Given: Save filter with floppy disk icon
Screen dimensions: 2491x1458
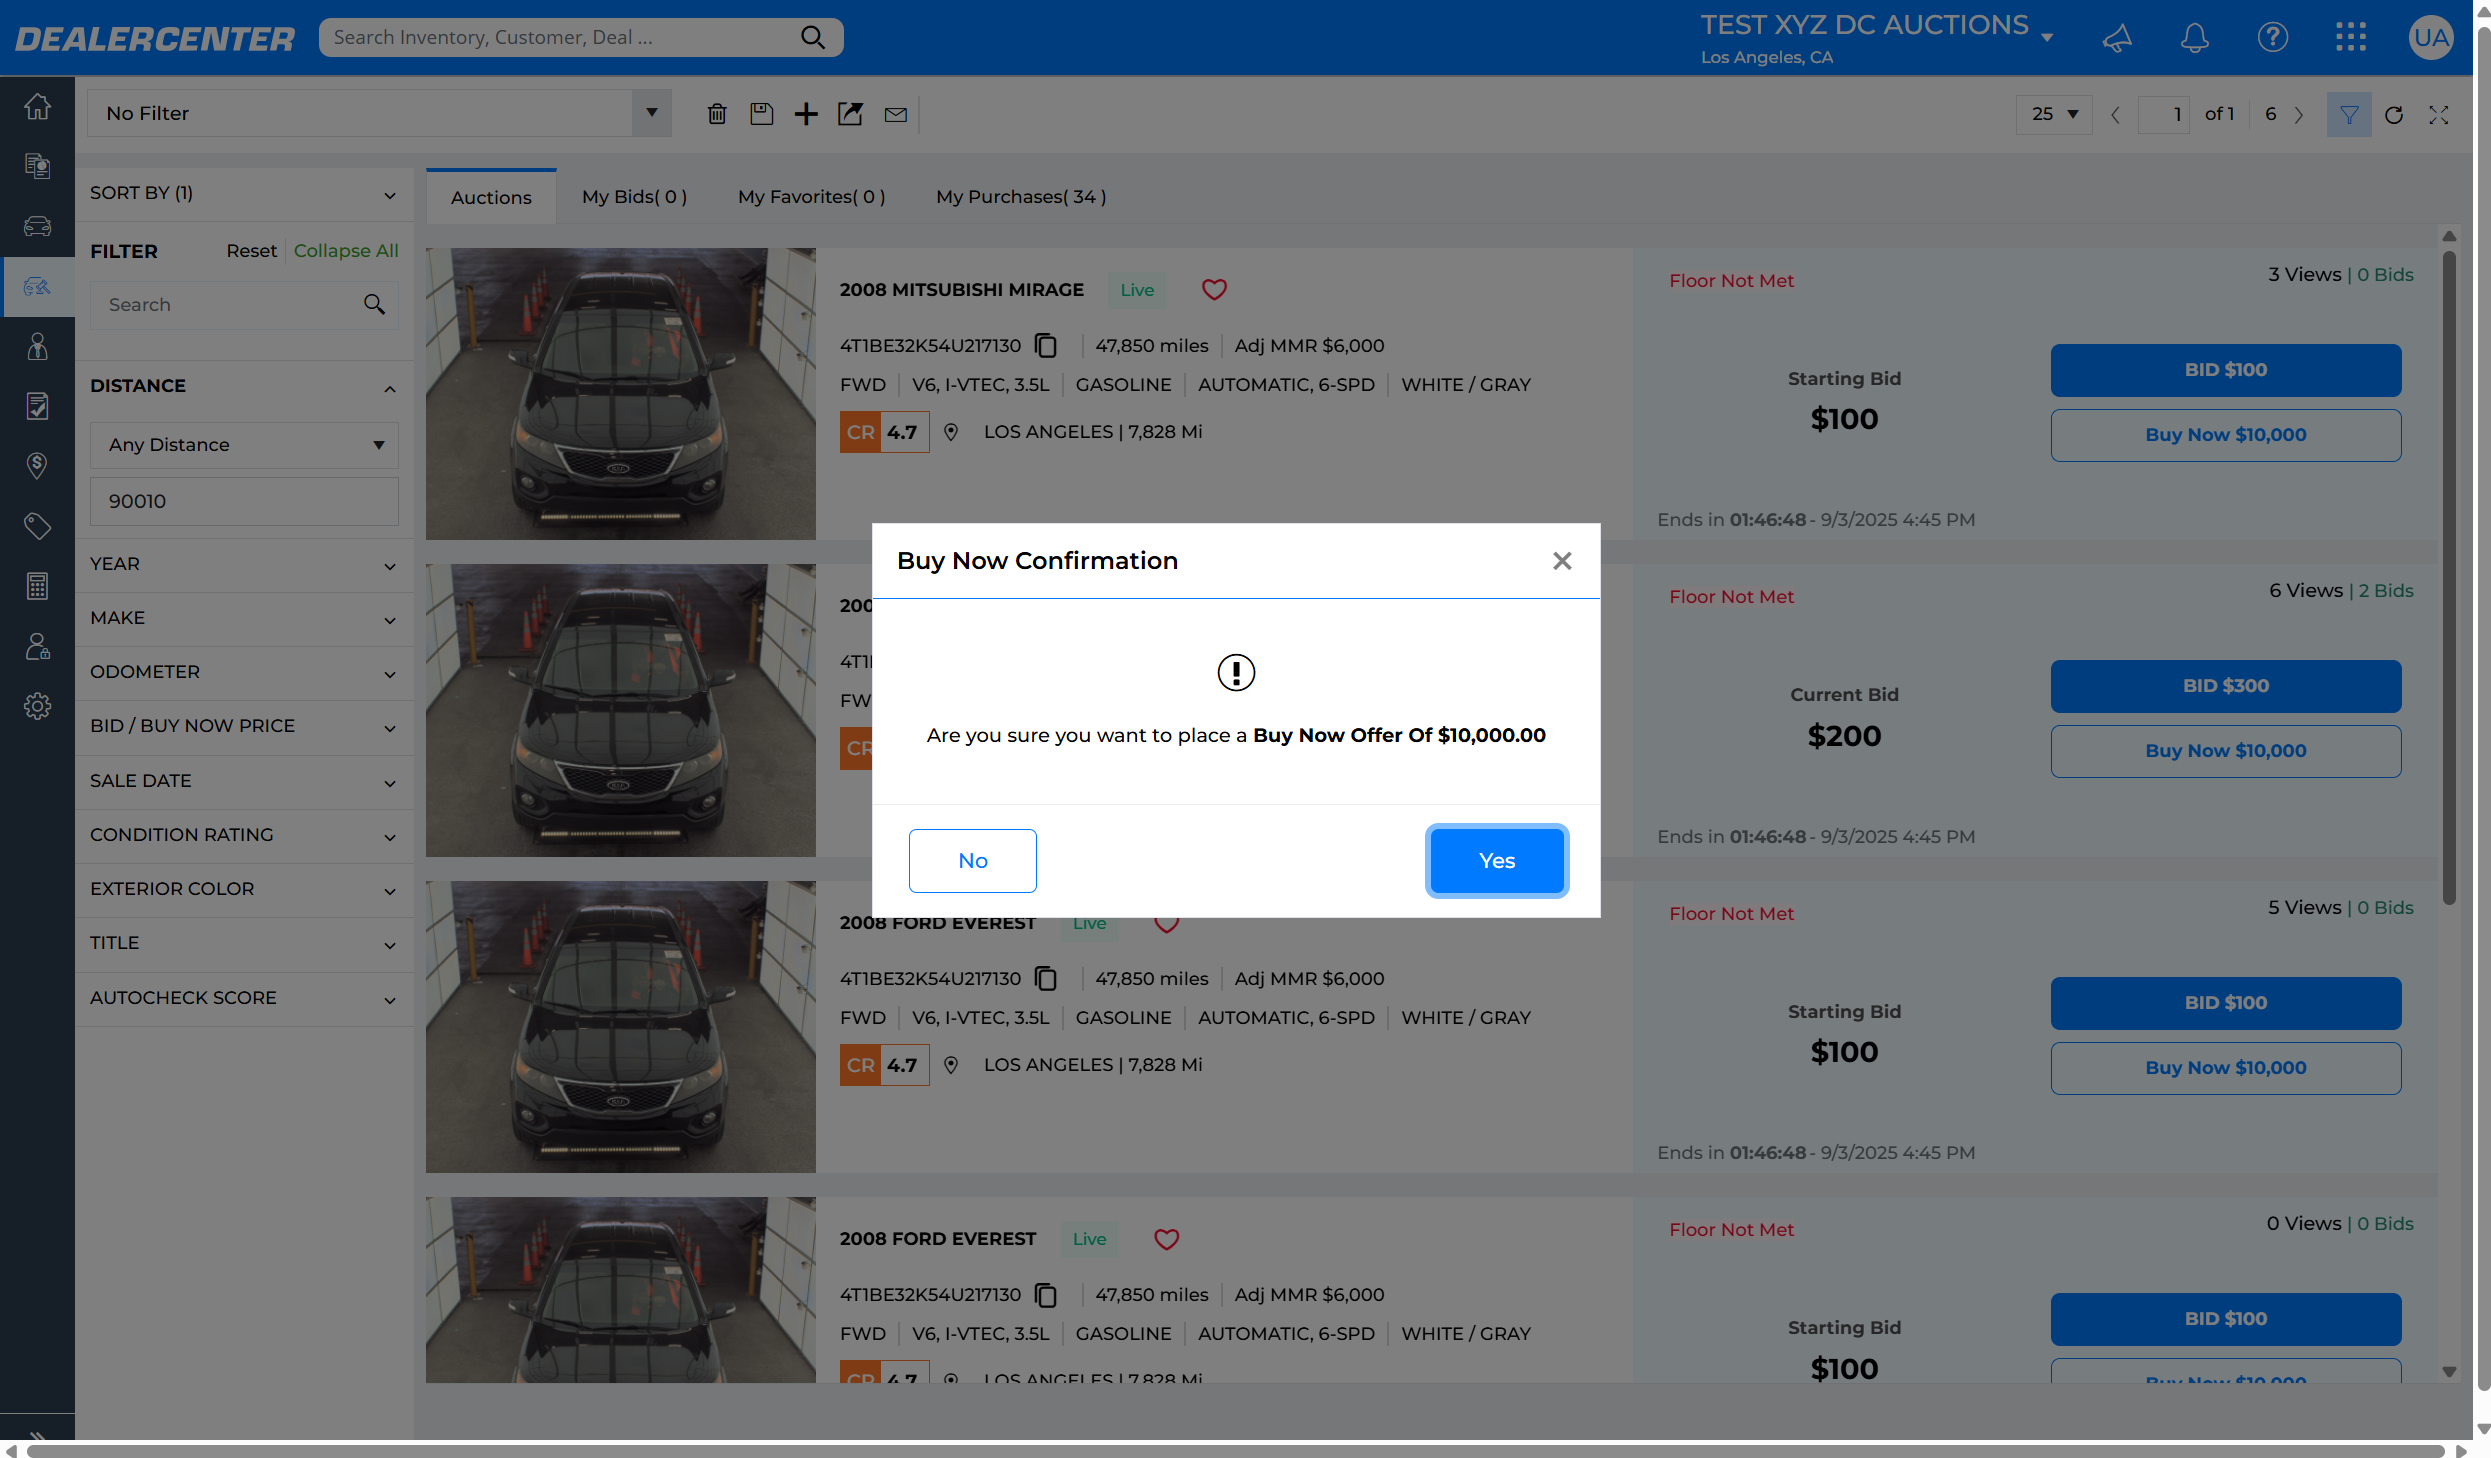Looking at the screenshot, I should pos(761,114).
